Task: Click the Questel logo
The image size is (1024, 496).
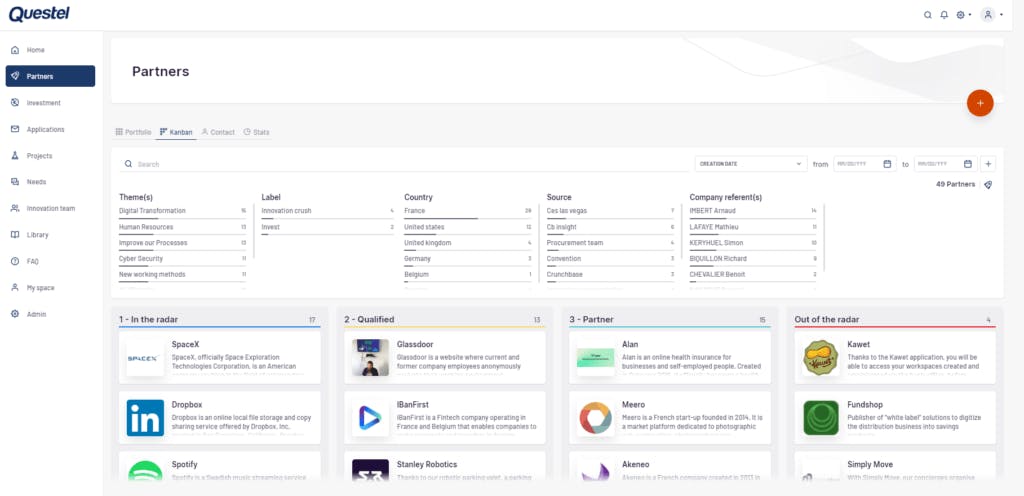Action: pyautogui.click(x=39, y=14)
